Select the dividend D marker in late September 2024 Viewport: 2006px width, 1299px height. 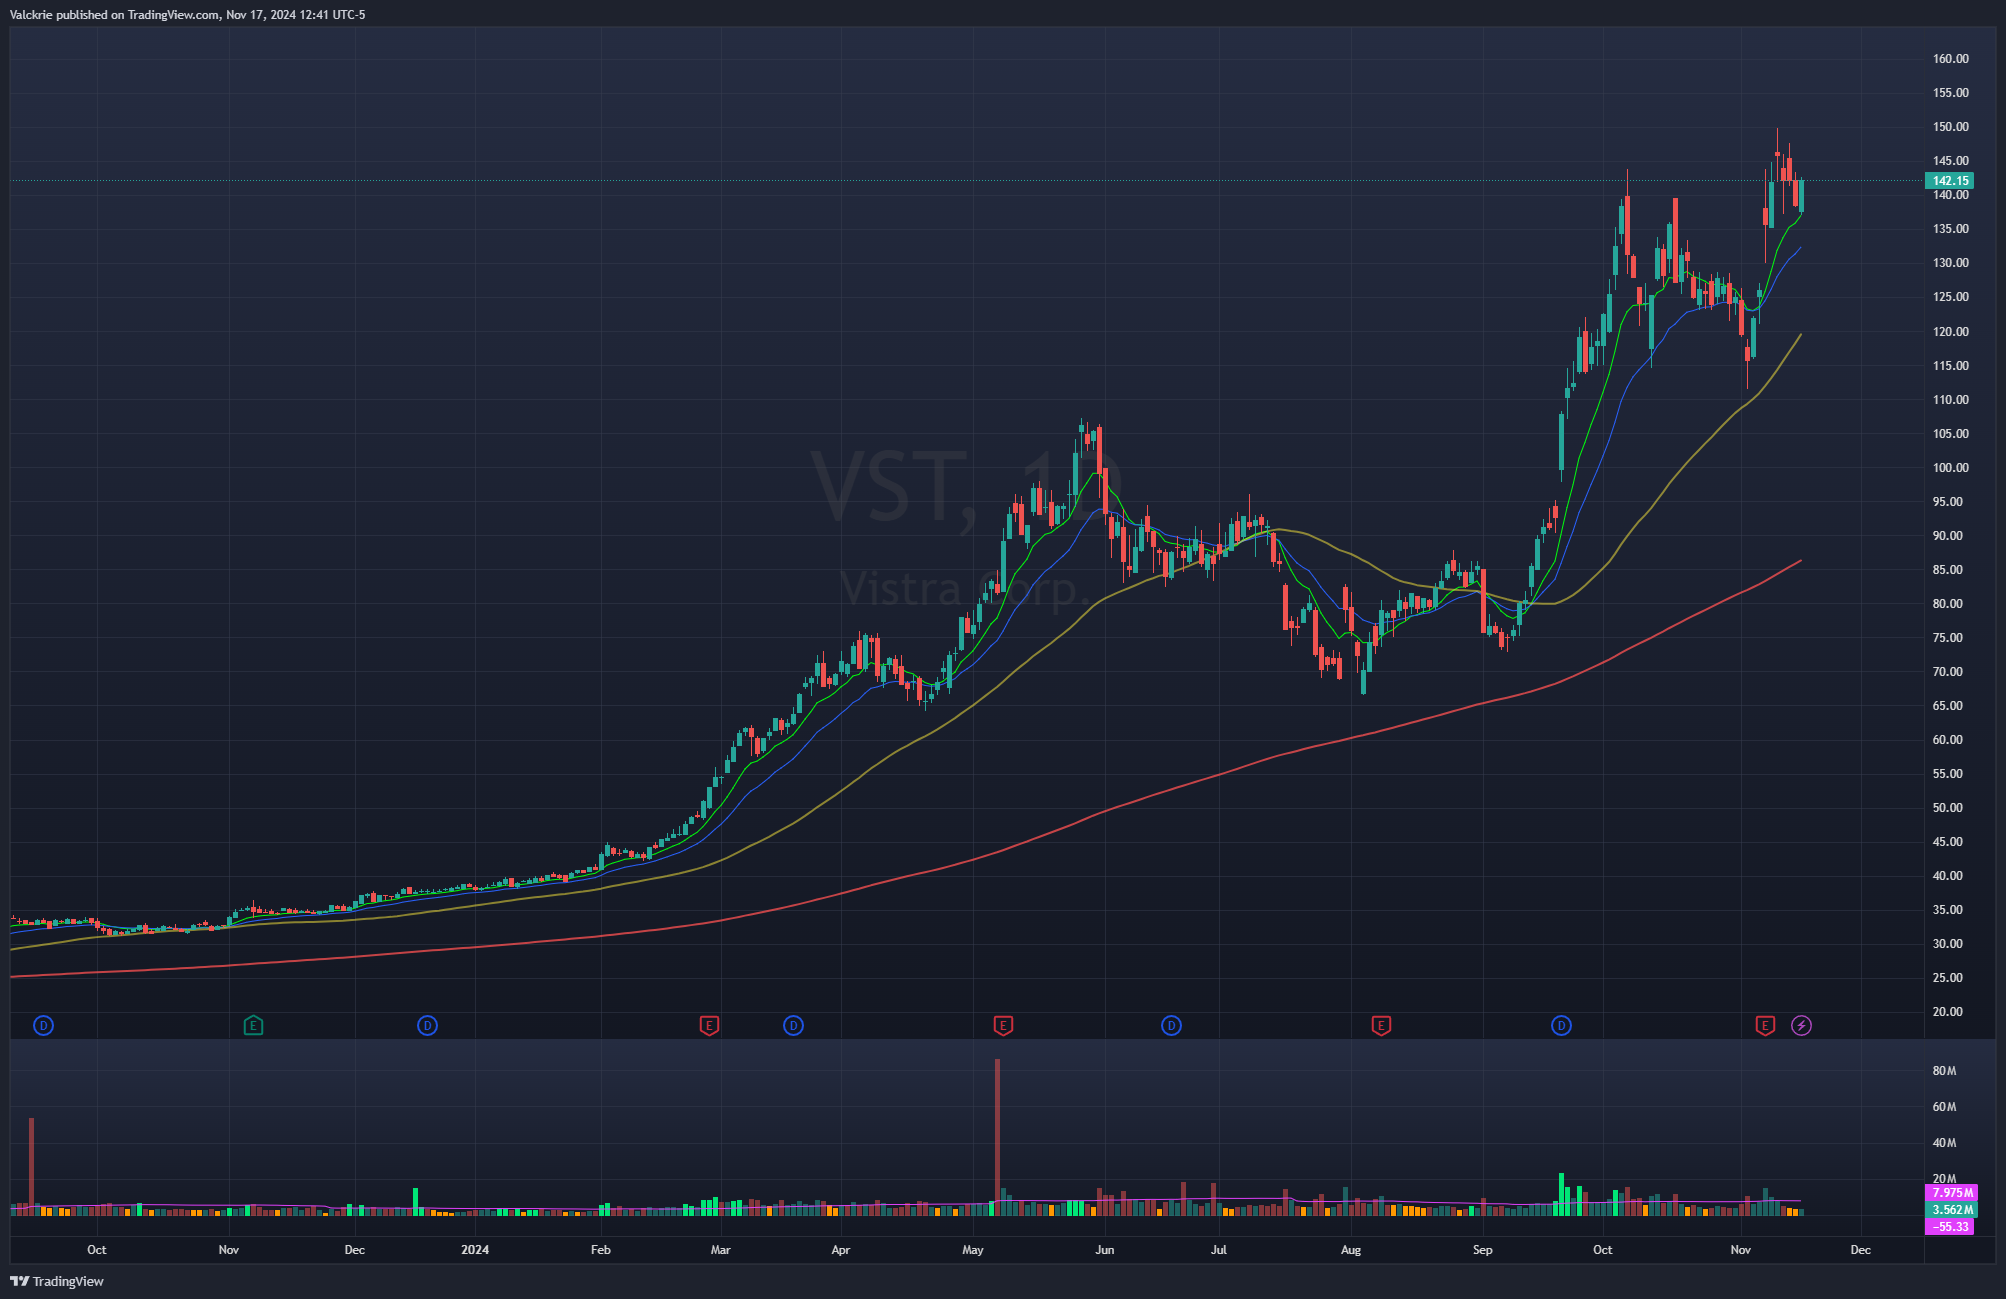1561,1025
